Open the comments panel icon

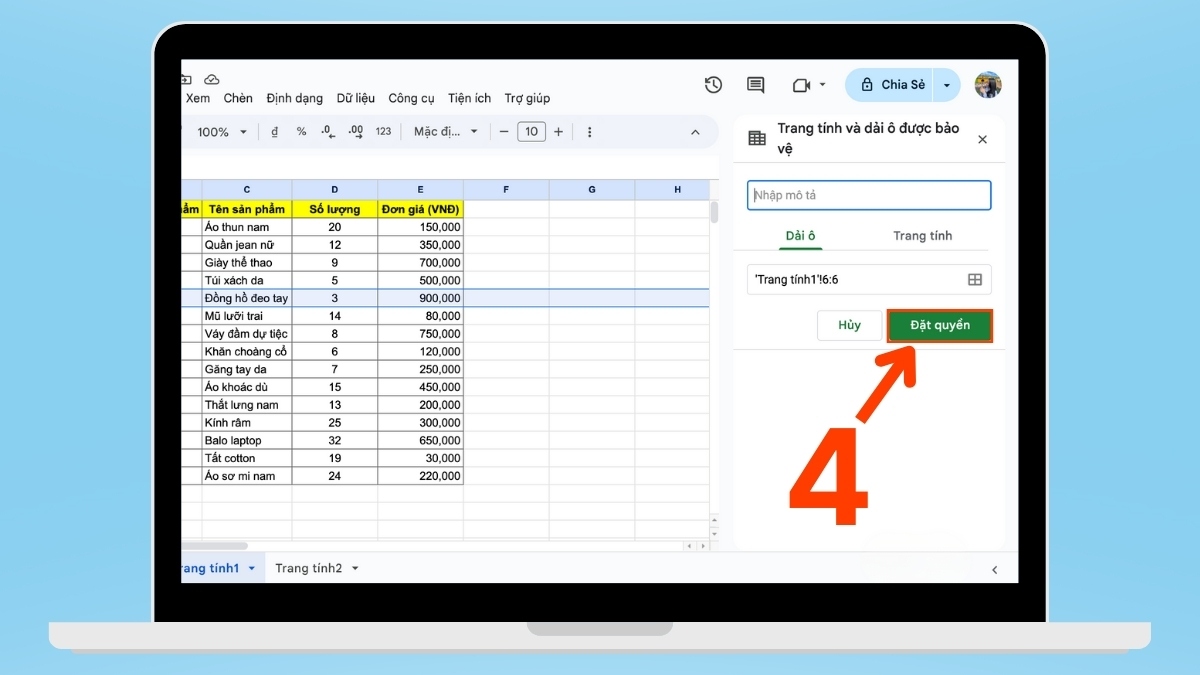[756, 85]
